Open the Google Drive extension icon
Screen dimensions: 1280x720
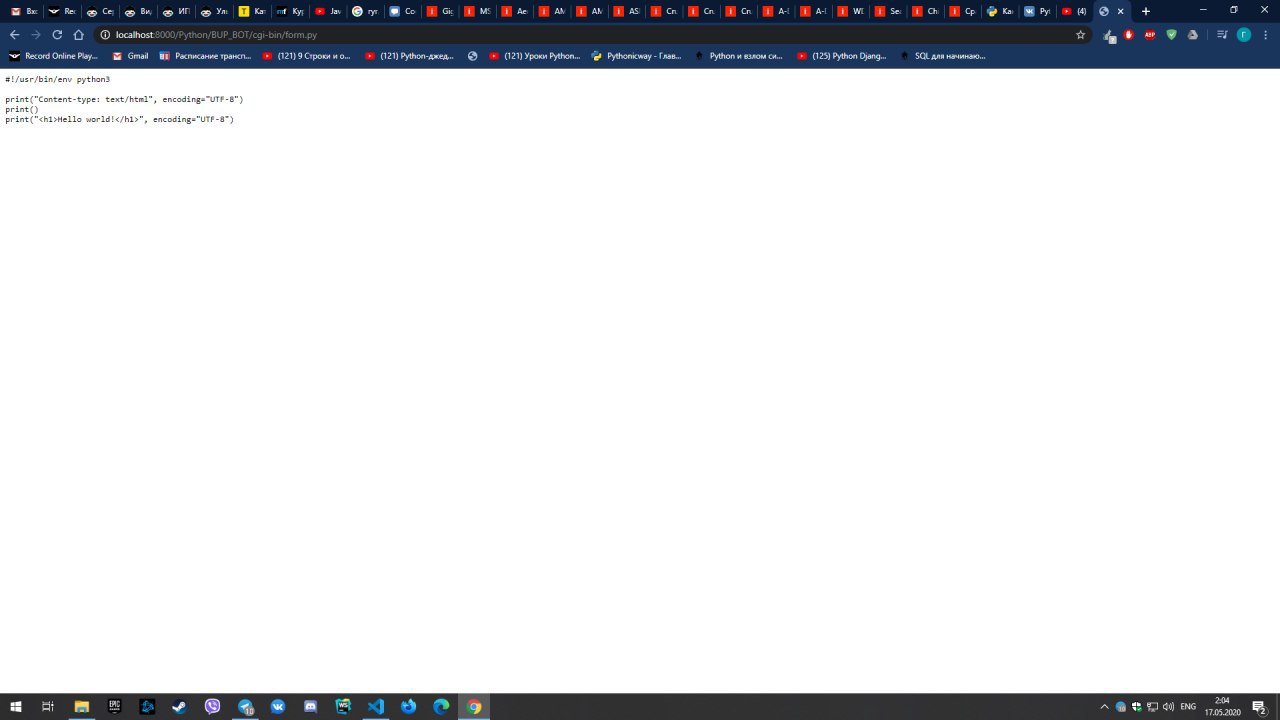tap(1192, 34)
